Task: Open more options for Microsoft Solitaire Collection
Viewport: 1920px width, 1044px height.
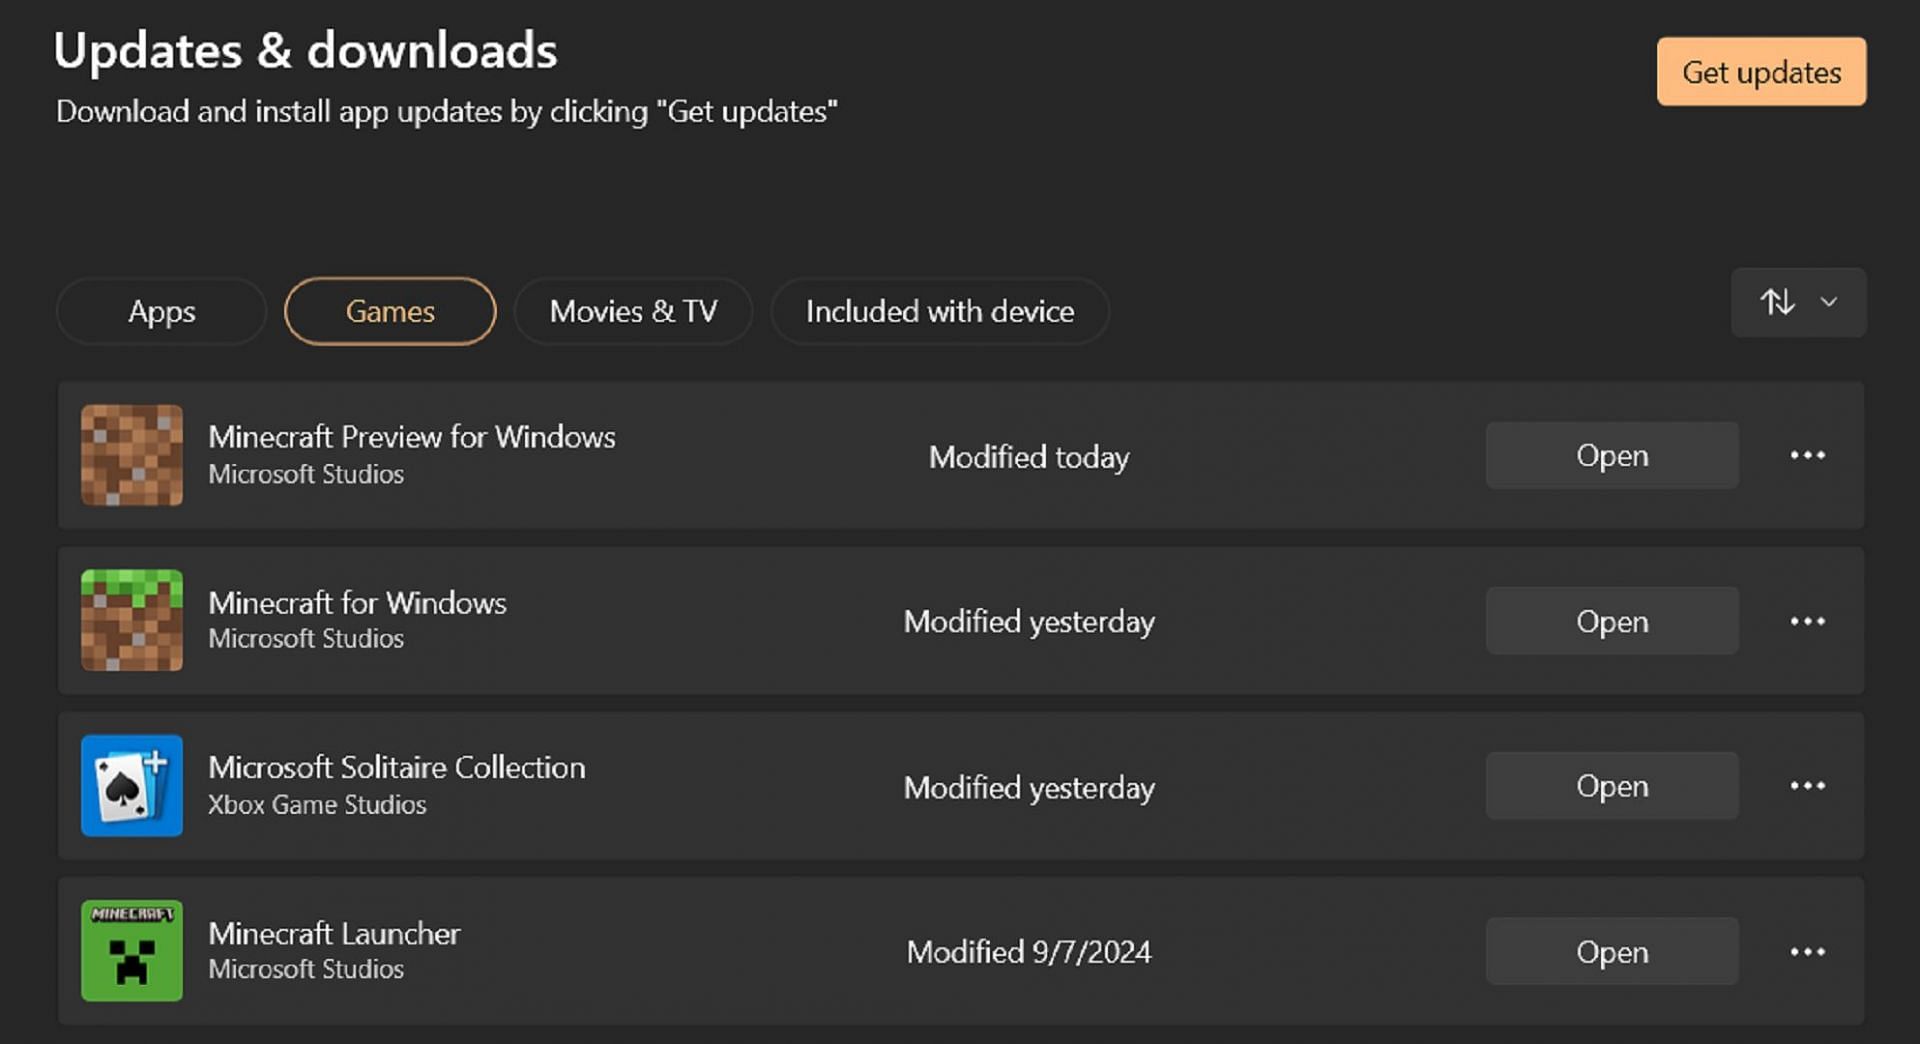Action: (x=1807, y=786)
